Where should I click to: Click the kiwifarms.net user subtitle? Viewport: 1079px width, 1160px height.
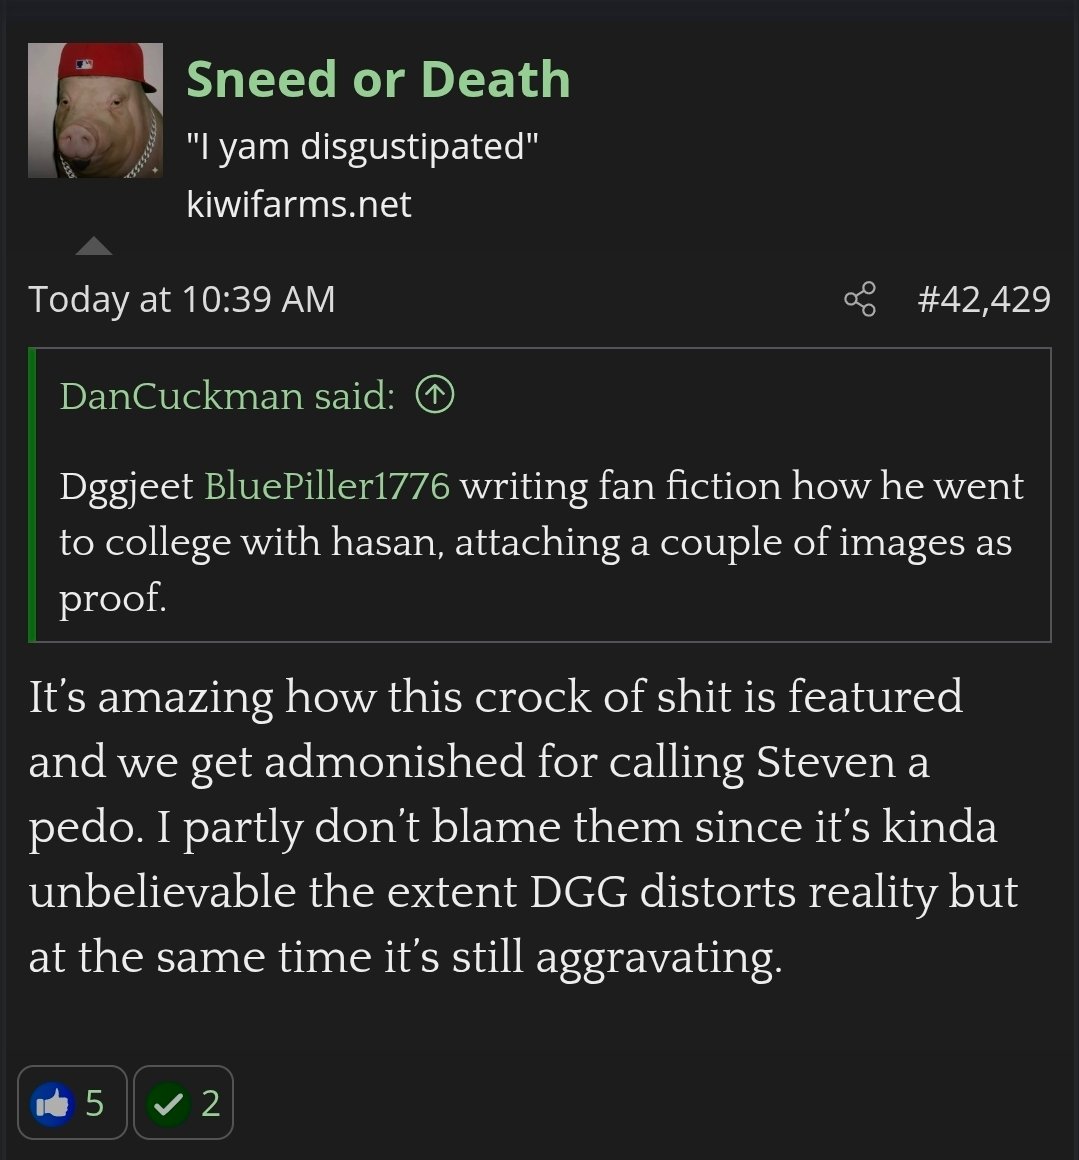299,204
